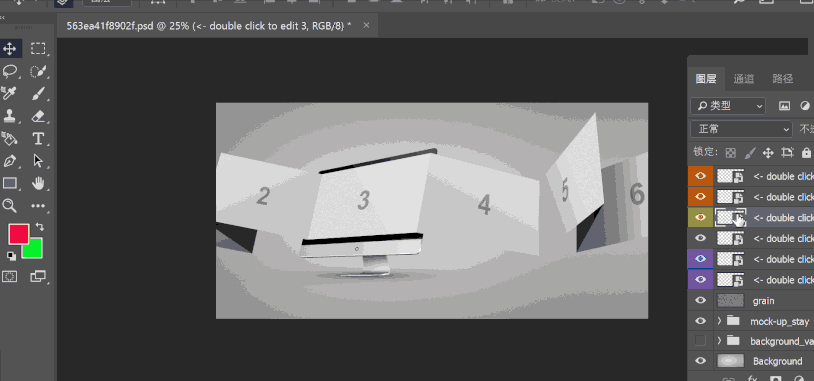Open the 类型 layer filter dropdown

(728, 106)
